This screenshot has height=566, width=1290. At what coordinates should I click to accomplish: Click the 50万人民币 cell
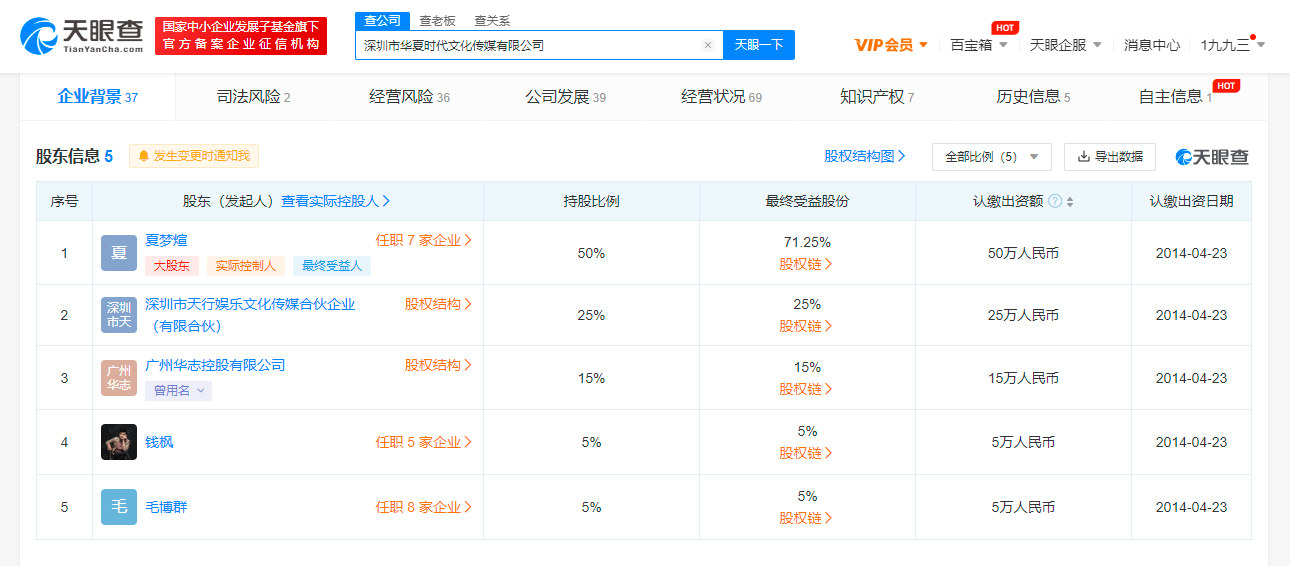1023,253
